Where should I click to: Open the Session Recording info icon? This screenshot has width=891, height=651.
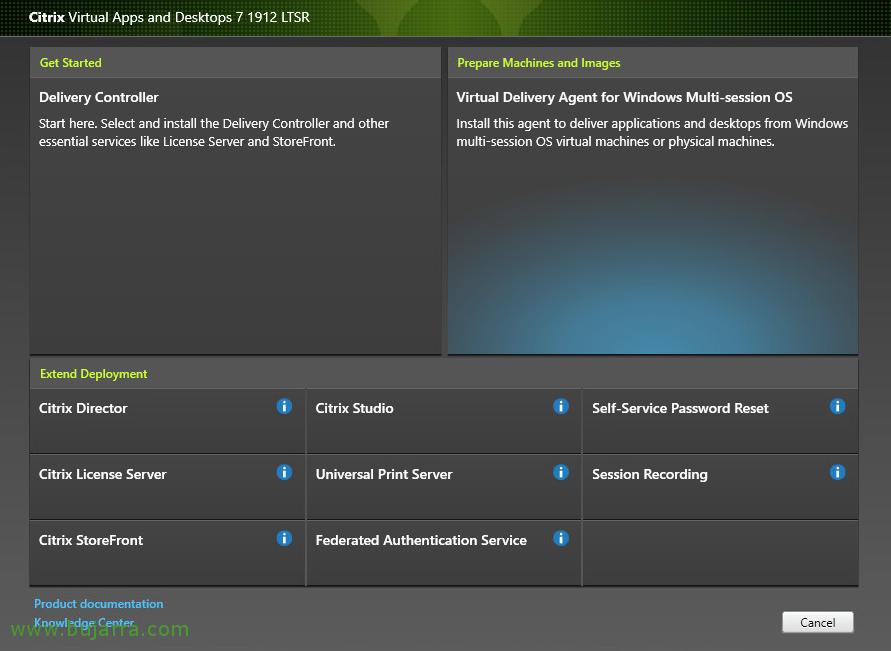point(837,472)
